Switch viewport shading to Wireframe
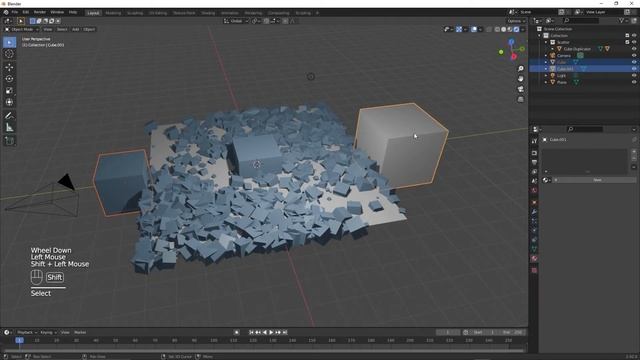The height and width of the screenshot is (360, 640). click(497, 29)
